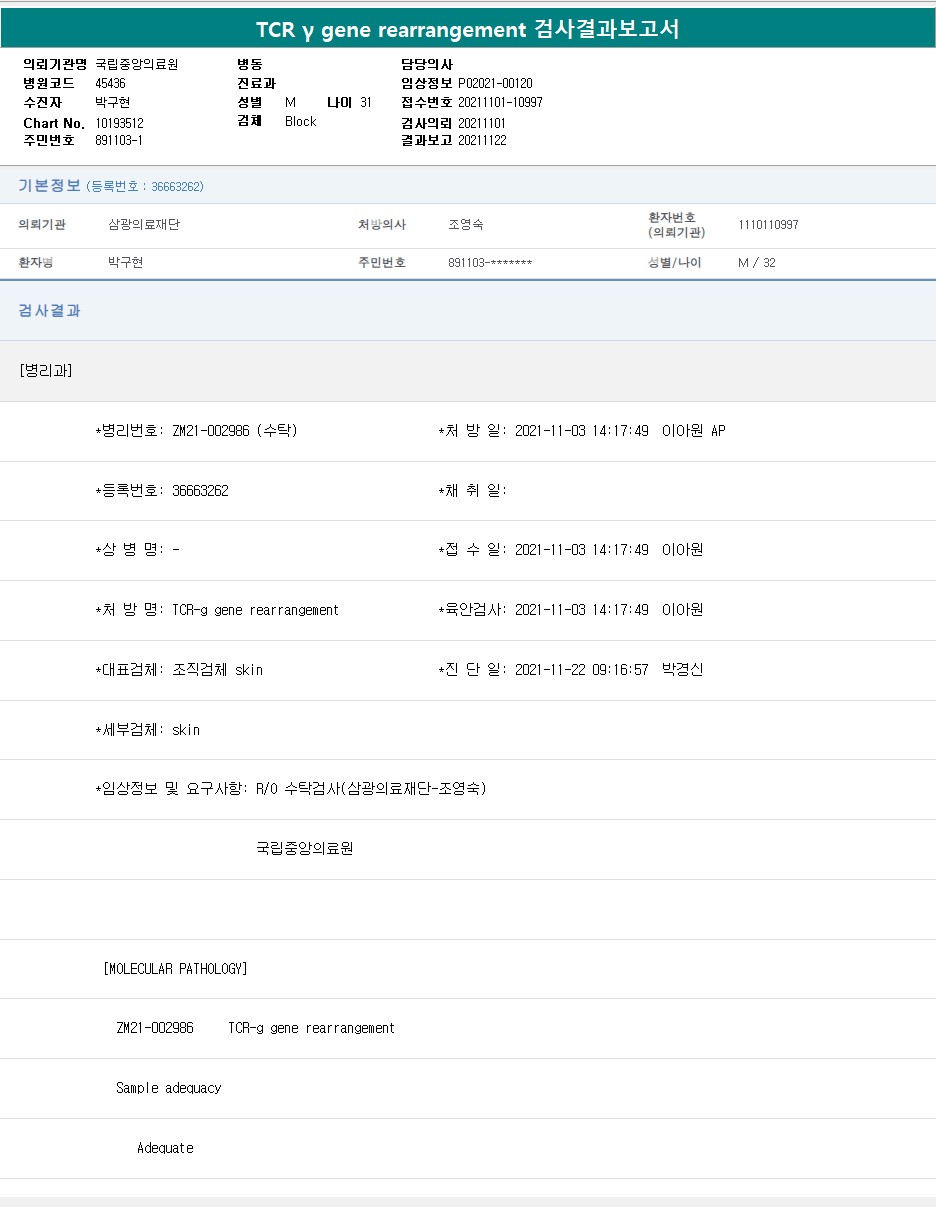Click the [MOLECULAR PATHOLOGY] heading
The height and width of the screenshot is (1207, 936).
(x=176, y=969)
